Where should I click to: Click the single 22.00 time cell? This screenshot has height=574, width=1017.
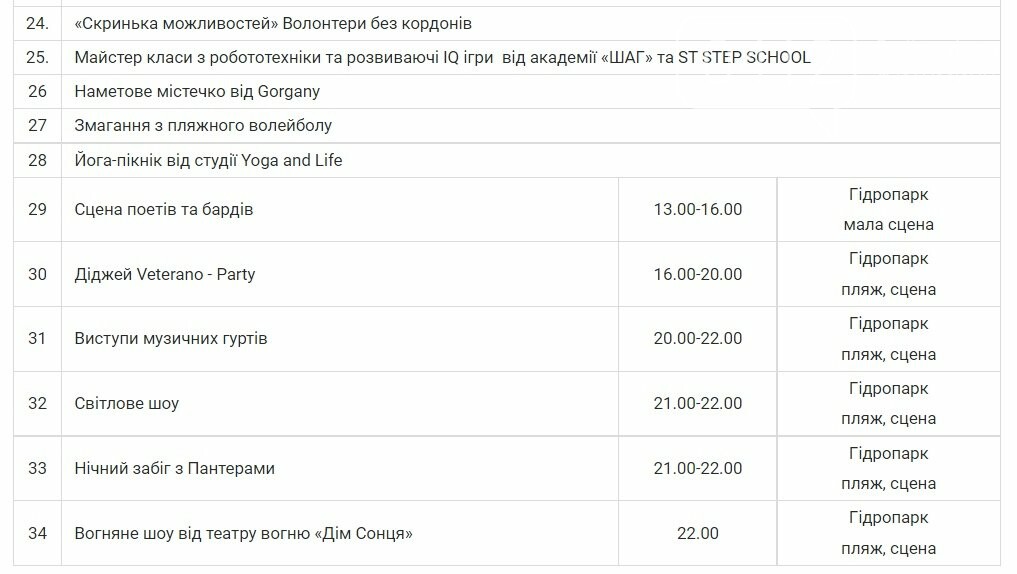coord(697,533)
